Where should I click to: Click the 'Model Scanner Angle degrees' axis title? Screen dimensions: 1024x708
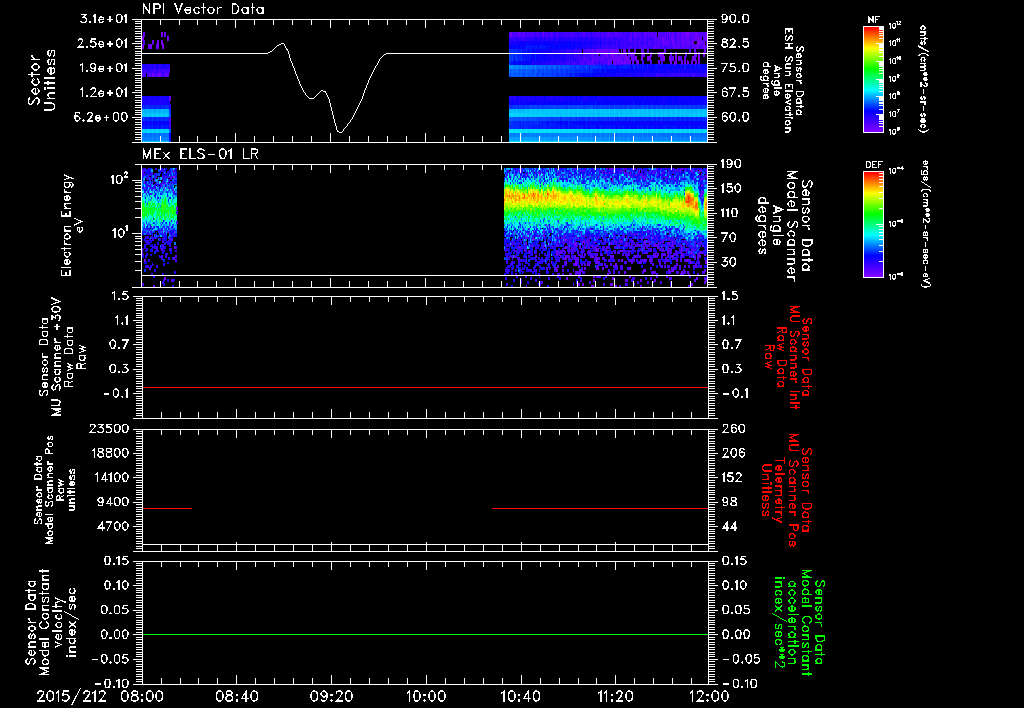784,226
